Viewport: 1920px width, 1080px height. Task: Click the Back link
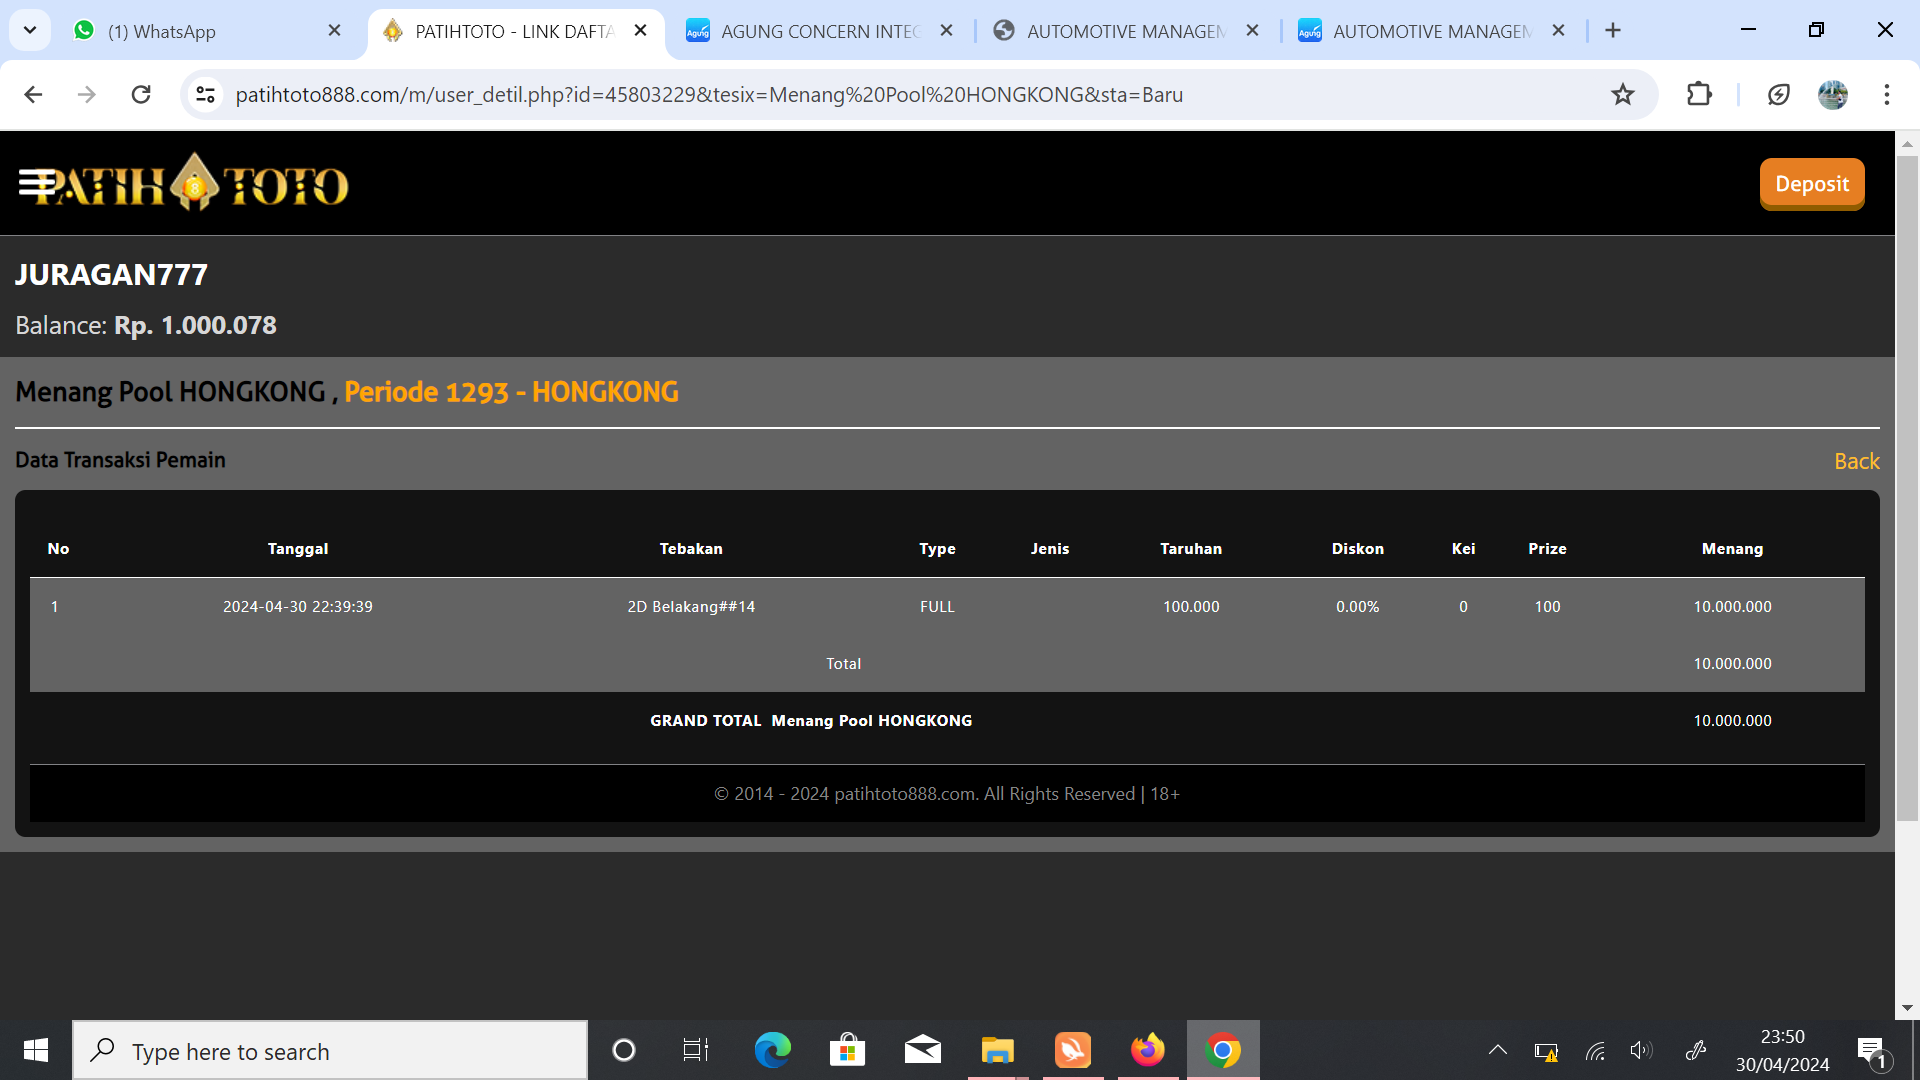click(1856, 461)
